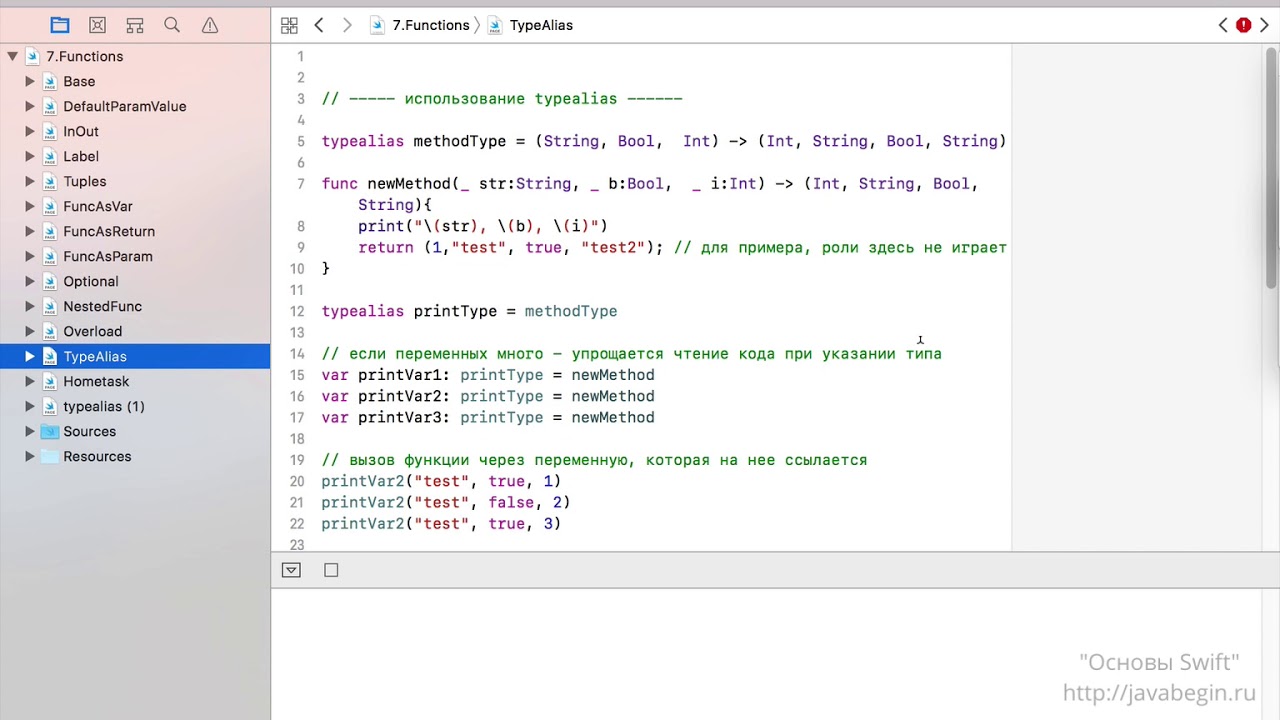
Task: Select the TypeAlias page row
Action: [x=135, y=356]
